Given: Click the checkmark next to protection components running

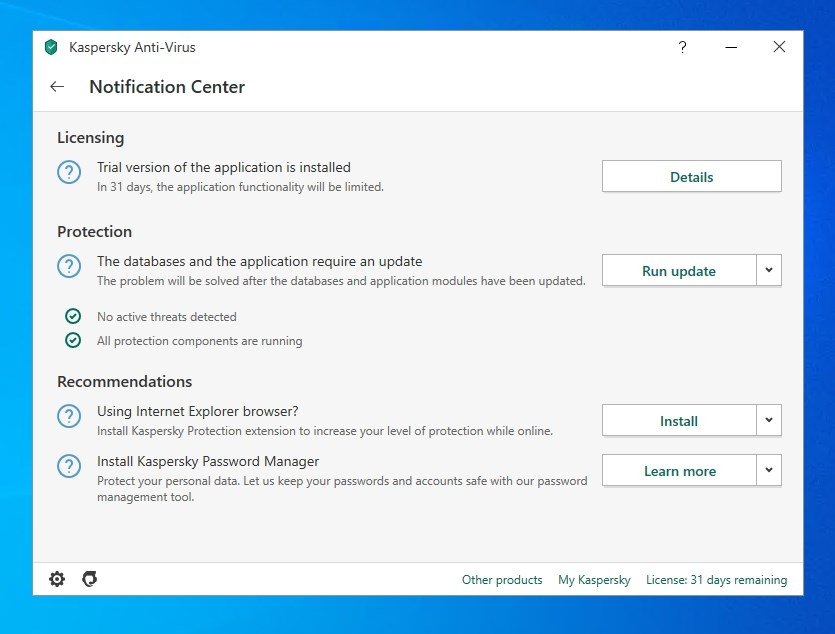Looking at the screenshot, I should pyautogui.click(x=73, y=340).
